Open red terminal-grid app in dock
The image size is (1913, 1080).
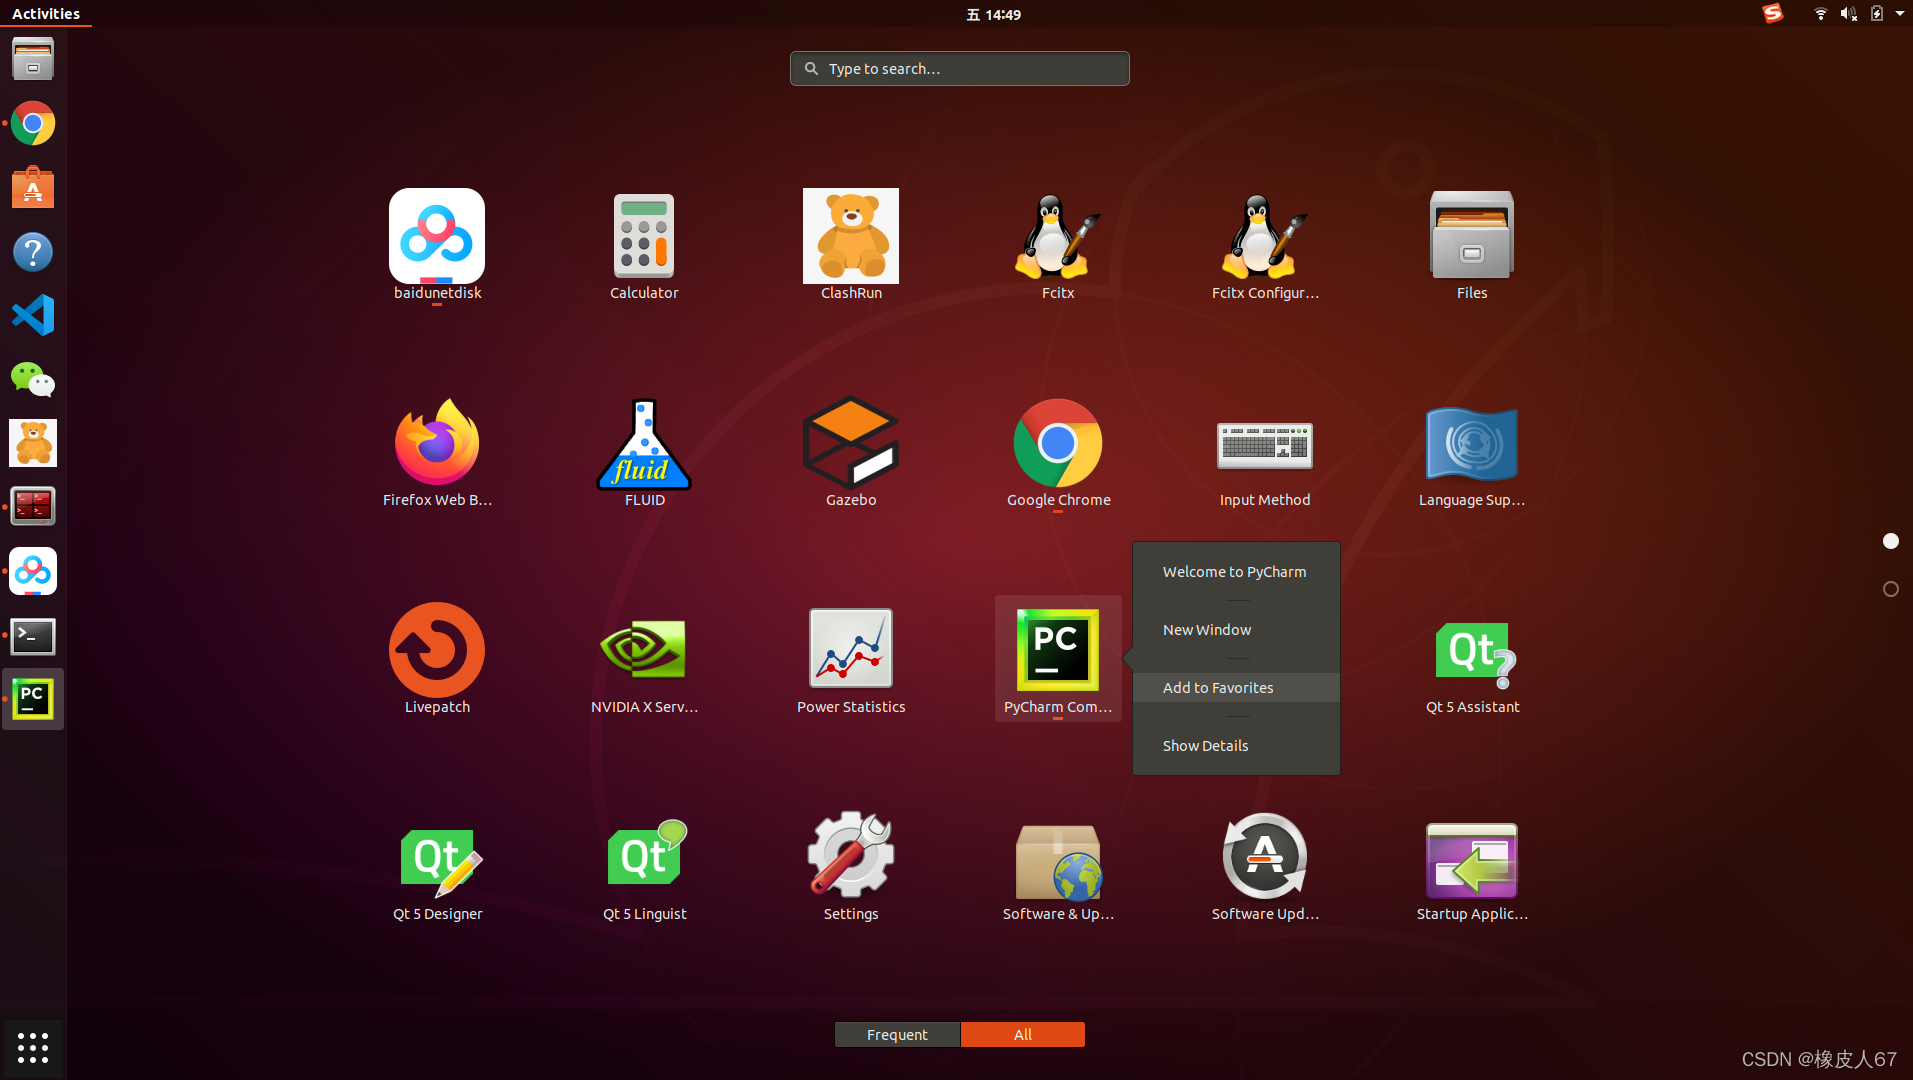tap(33, 507)
